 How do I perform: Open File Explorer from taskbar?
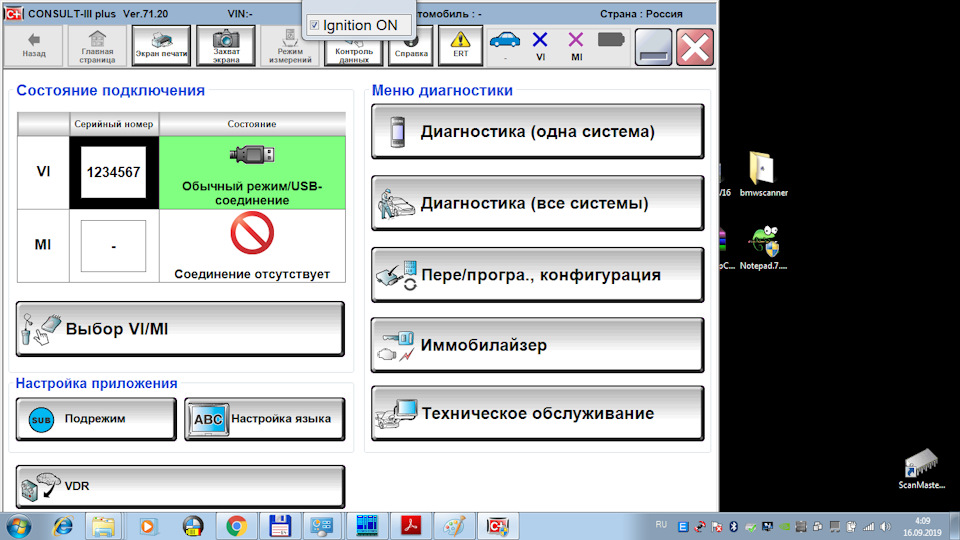[103, 527]
